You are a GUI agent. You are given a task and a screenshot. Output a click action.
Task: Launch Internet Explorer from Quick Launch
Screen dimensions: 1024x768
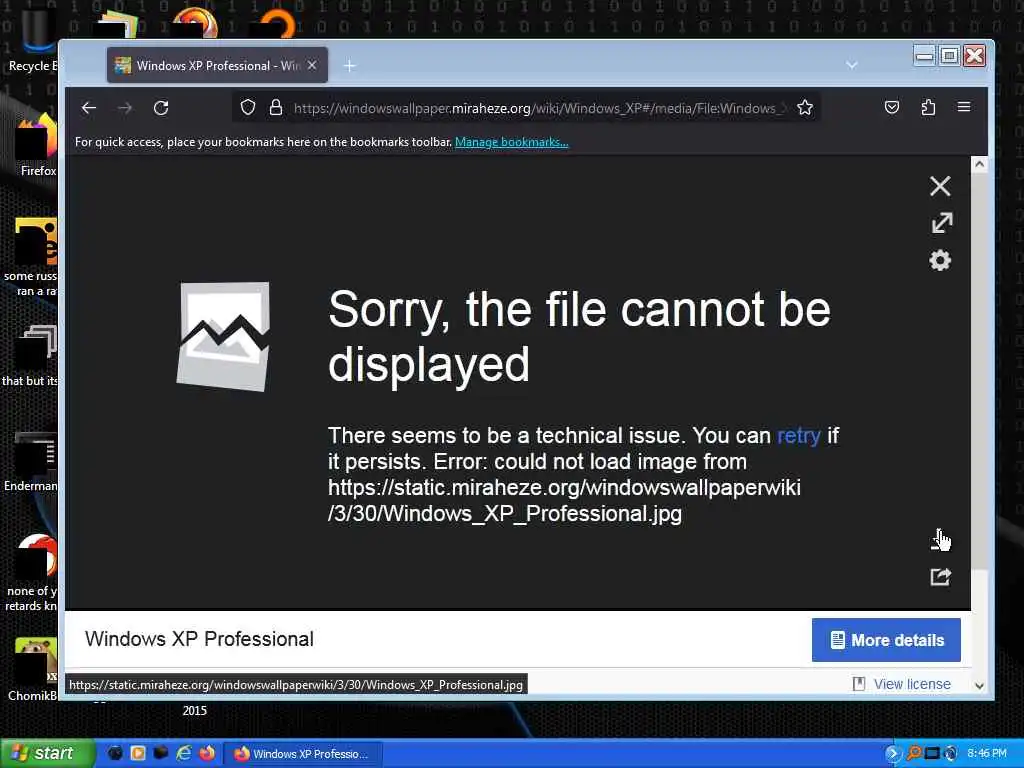[184, 754]
